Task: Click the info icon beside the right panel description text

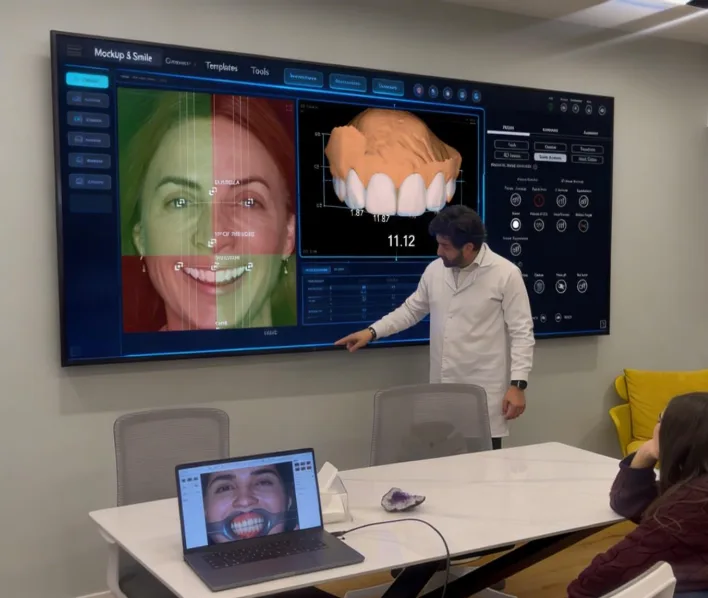Action: 535,167
